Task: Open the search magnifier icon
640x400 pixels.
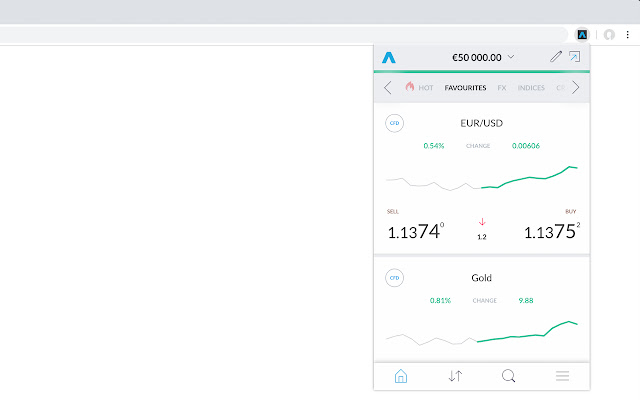Action: 509,376
